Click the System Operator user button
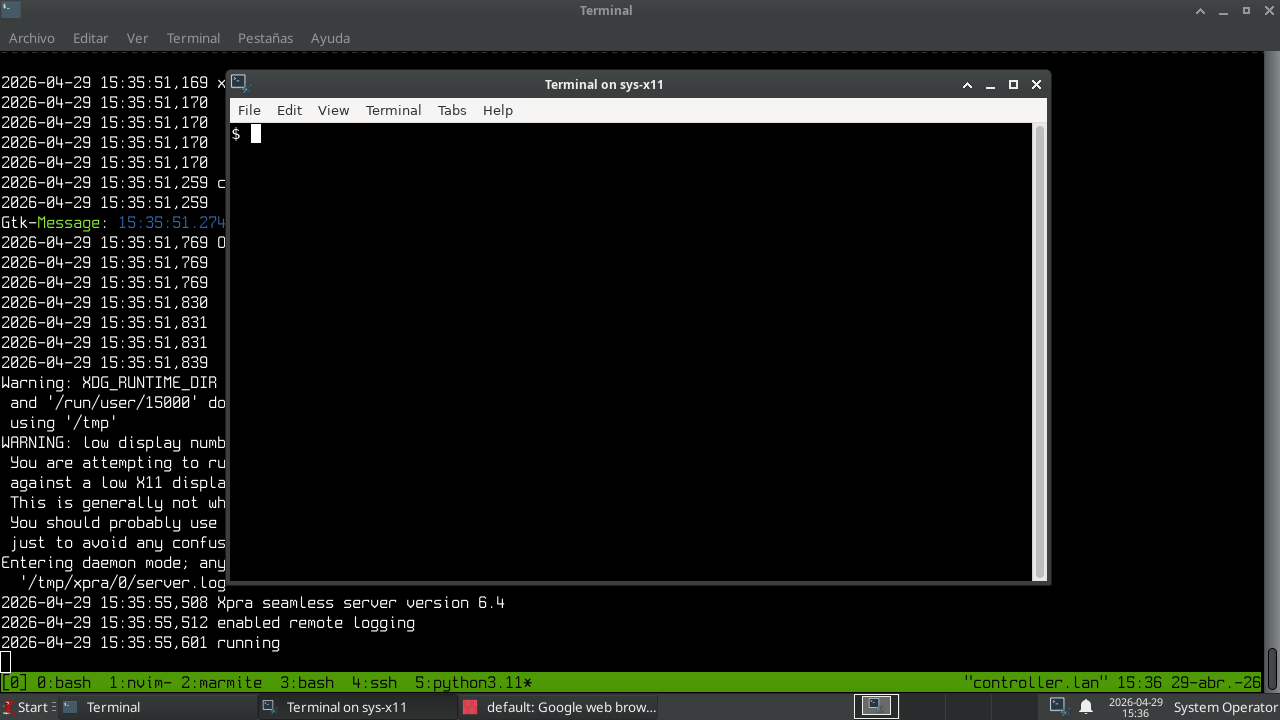 point(1225,707)
